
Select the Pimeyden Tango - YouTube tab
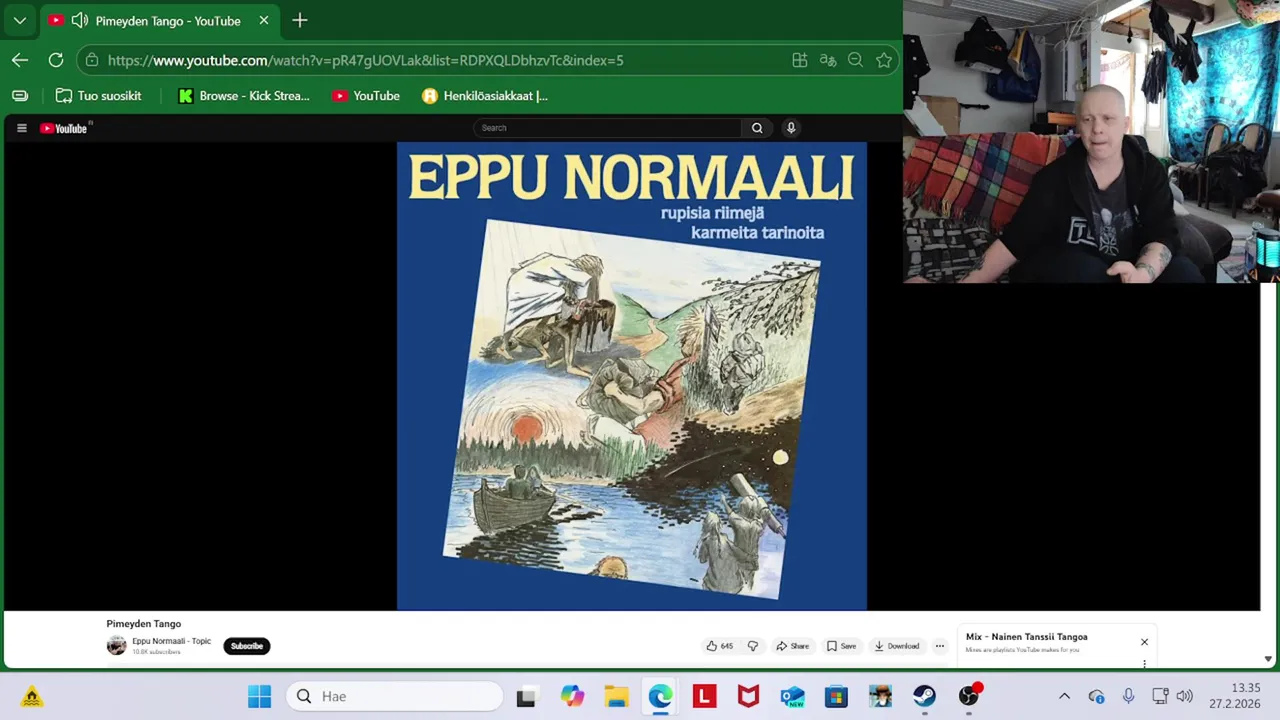160,20
